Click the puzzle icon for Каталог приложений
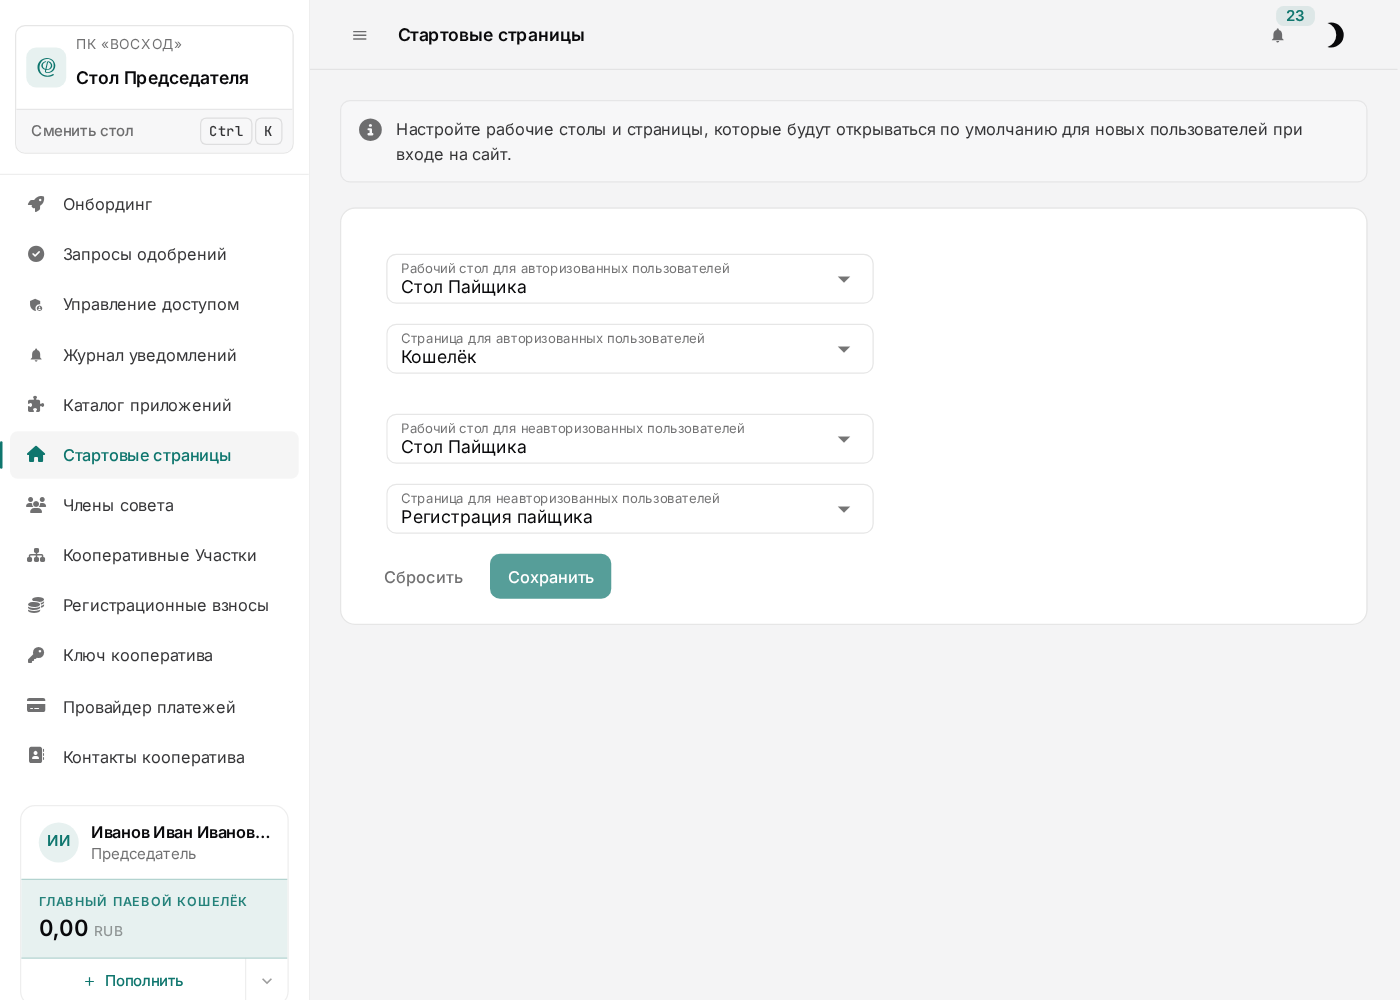The image size is (1400, 1000). 36,405
